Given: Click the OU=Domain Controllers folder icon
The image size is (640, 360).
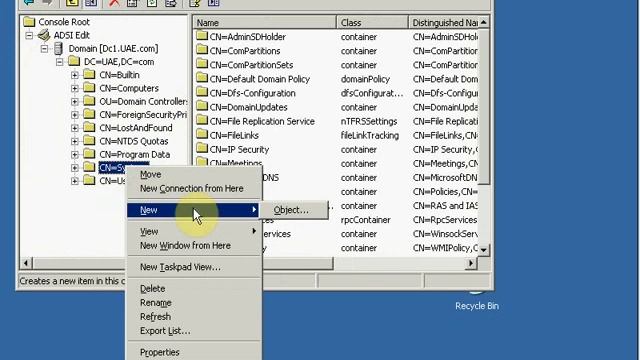Looking at the screenshot, I should pos(89,101).
